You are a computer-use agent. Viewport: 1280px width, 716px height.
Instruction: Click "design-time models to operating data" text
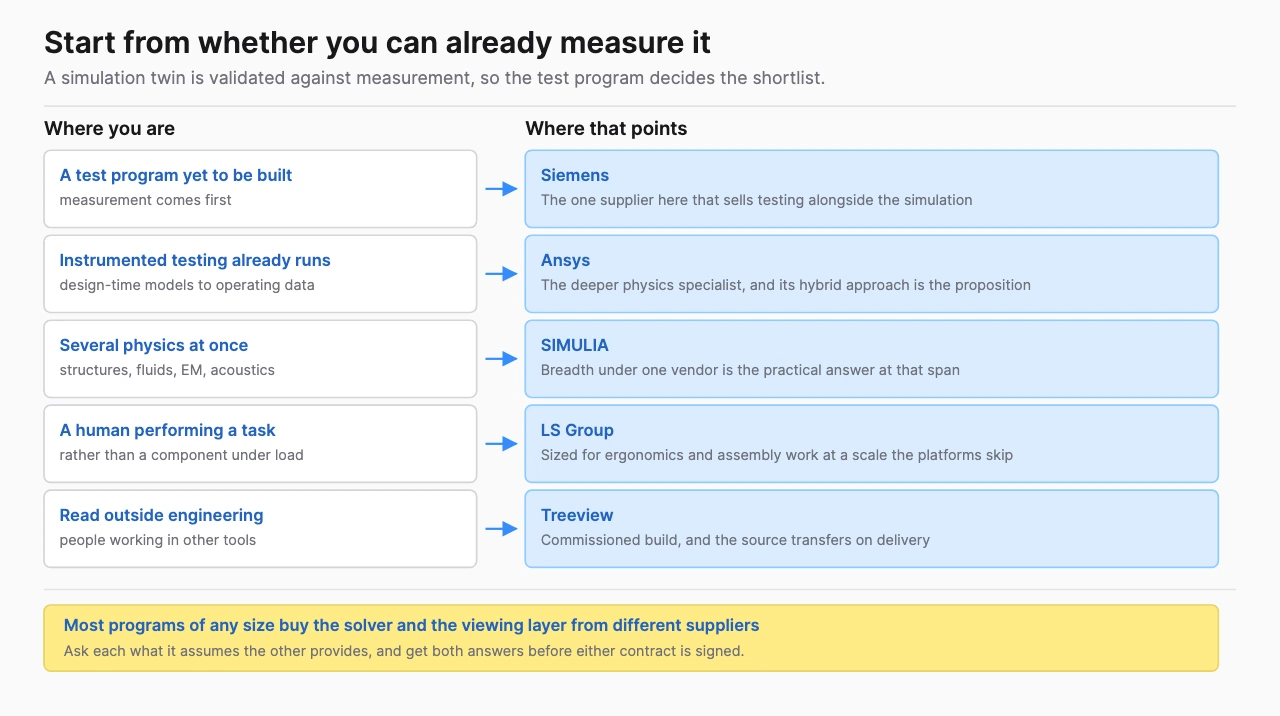(x=187, y=285)
